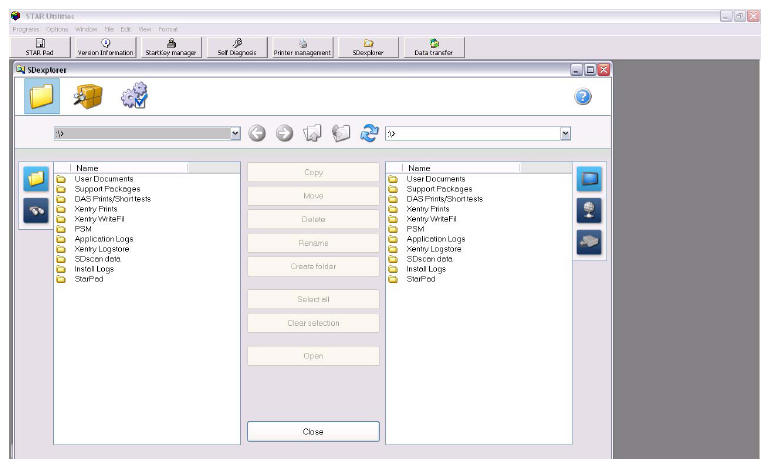Screen dimensions: 770x468
Task: Open the gears settings icon in SDexplorer
Action: [x=134, y=97]
